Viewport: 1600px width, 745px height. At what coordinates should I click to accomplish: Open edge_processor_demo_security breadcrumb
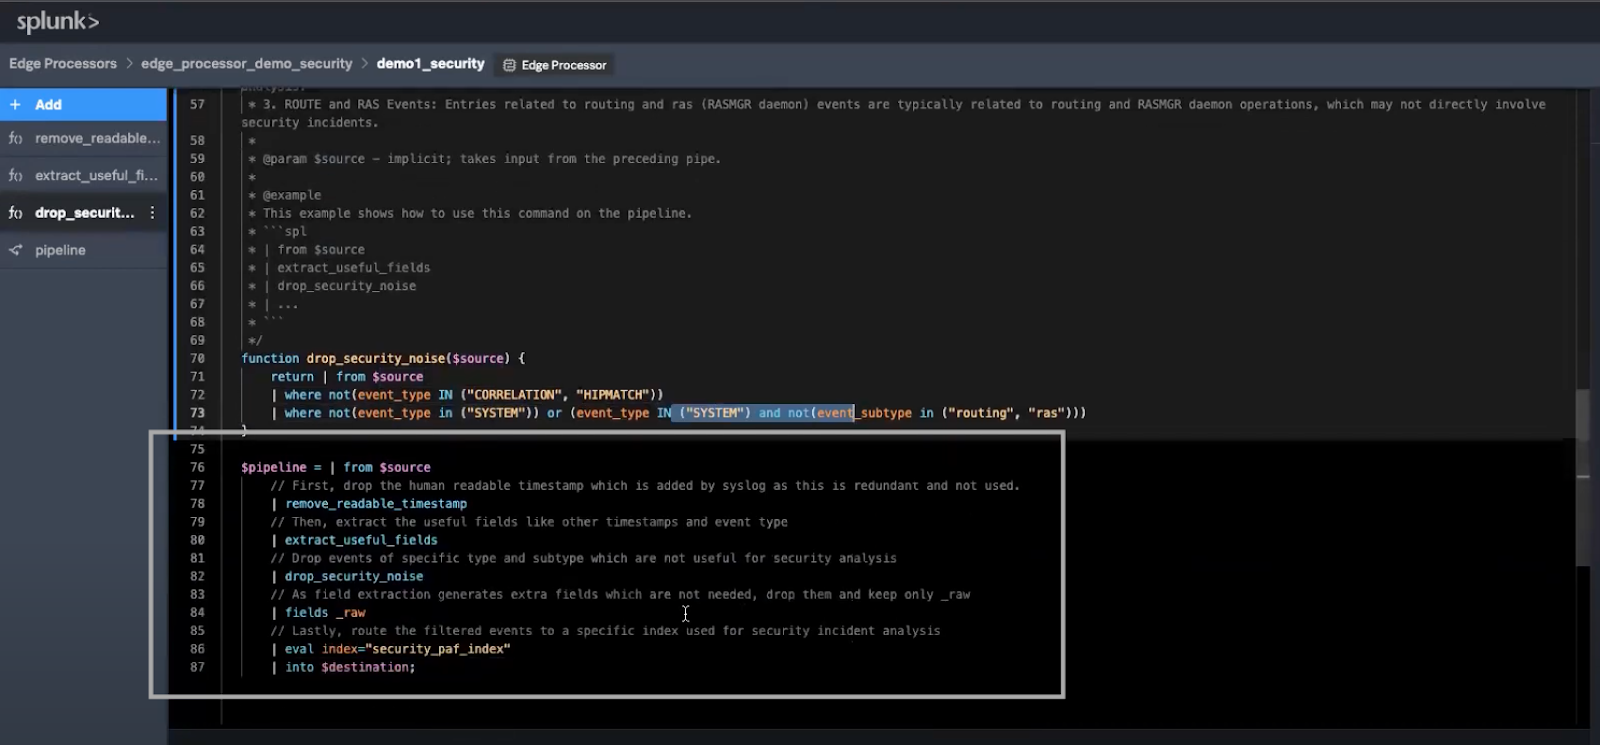pos(246,63)
